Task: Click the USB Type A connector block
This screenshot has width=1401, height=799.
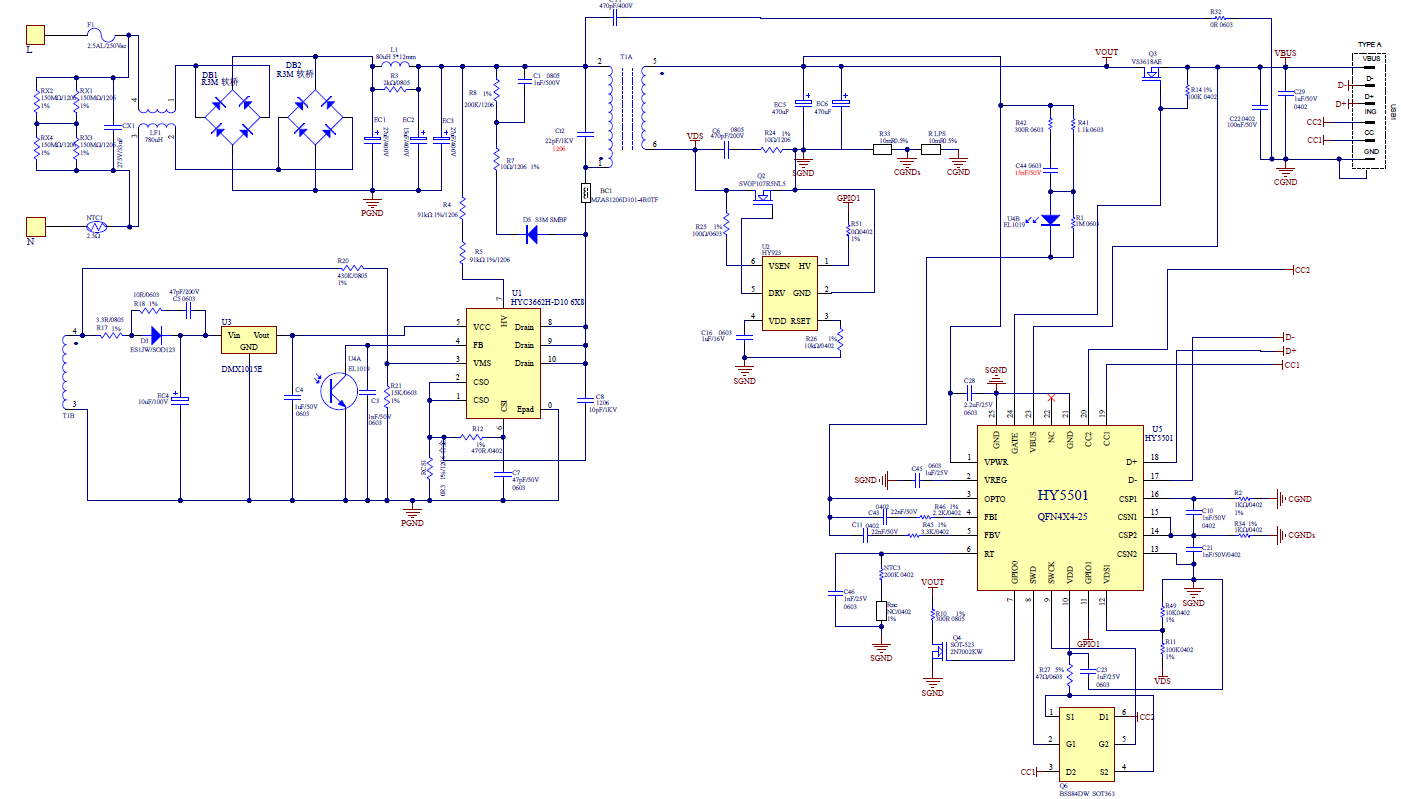Action: (x=1367, y=110)
